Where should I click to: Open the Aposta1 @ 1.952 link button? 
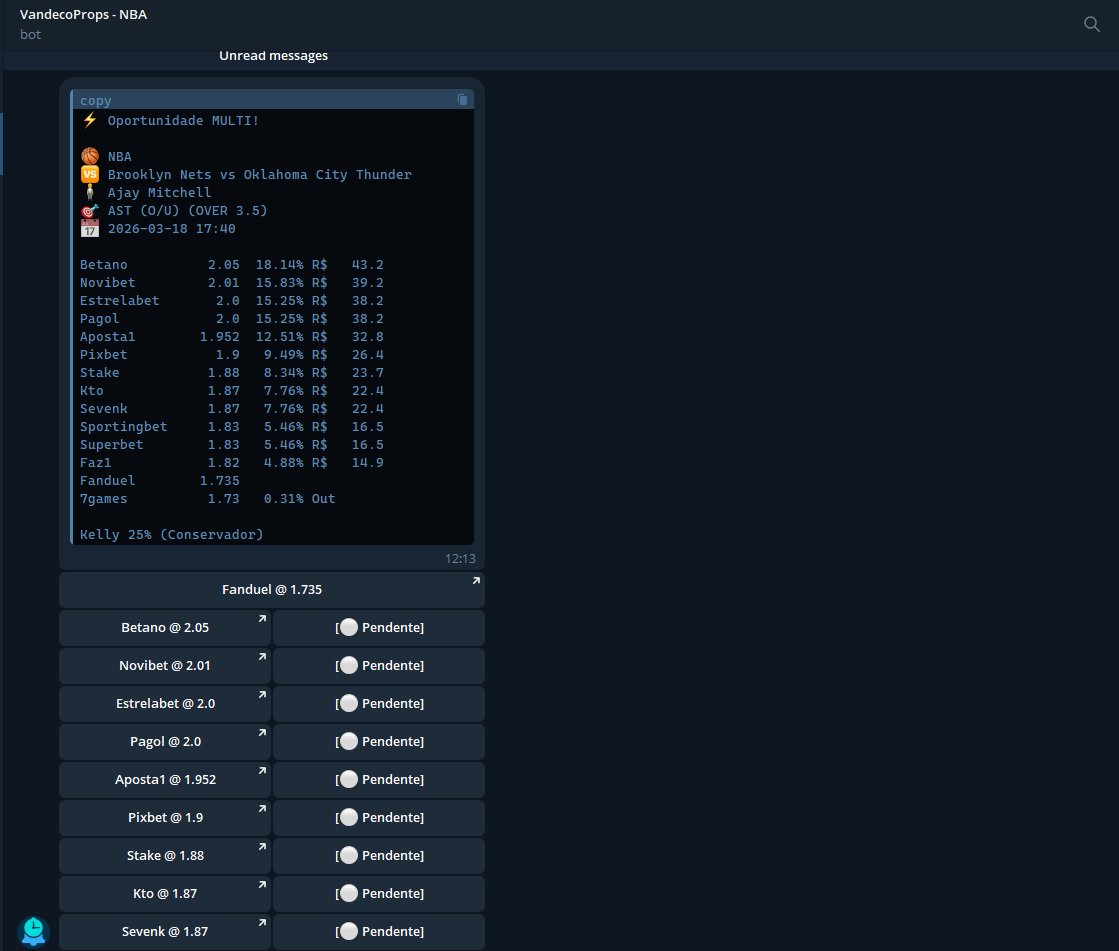click(x=165, y=779)
